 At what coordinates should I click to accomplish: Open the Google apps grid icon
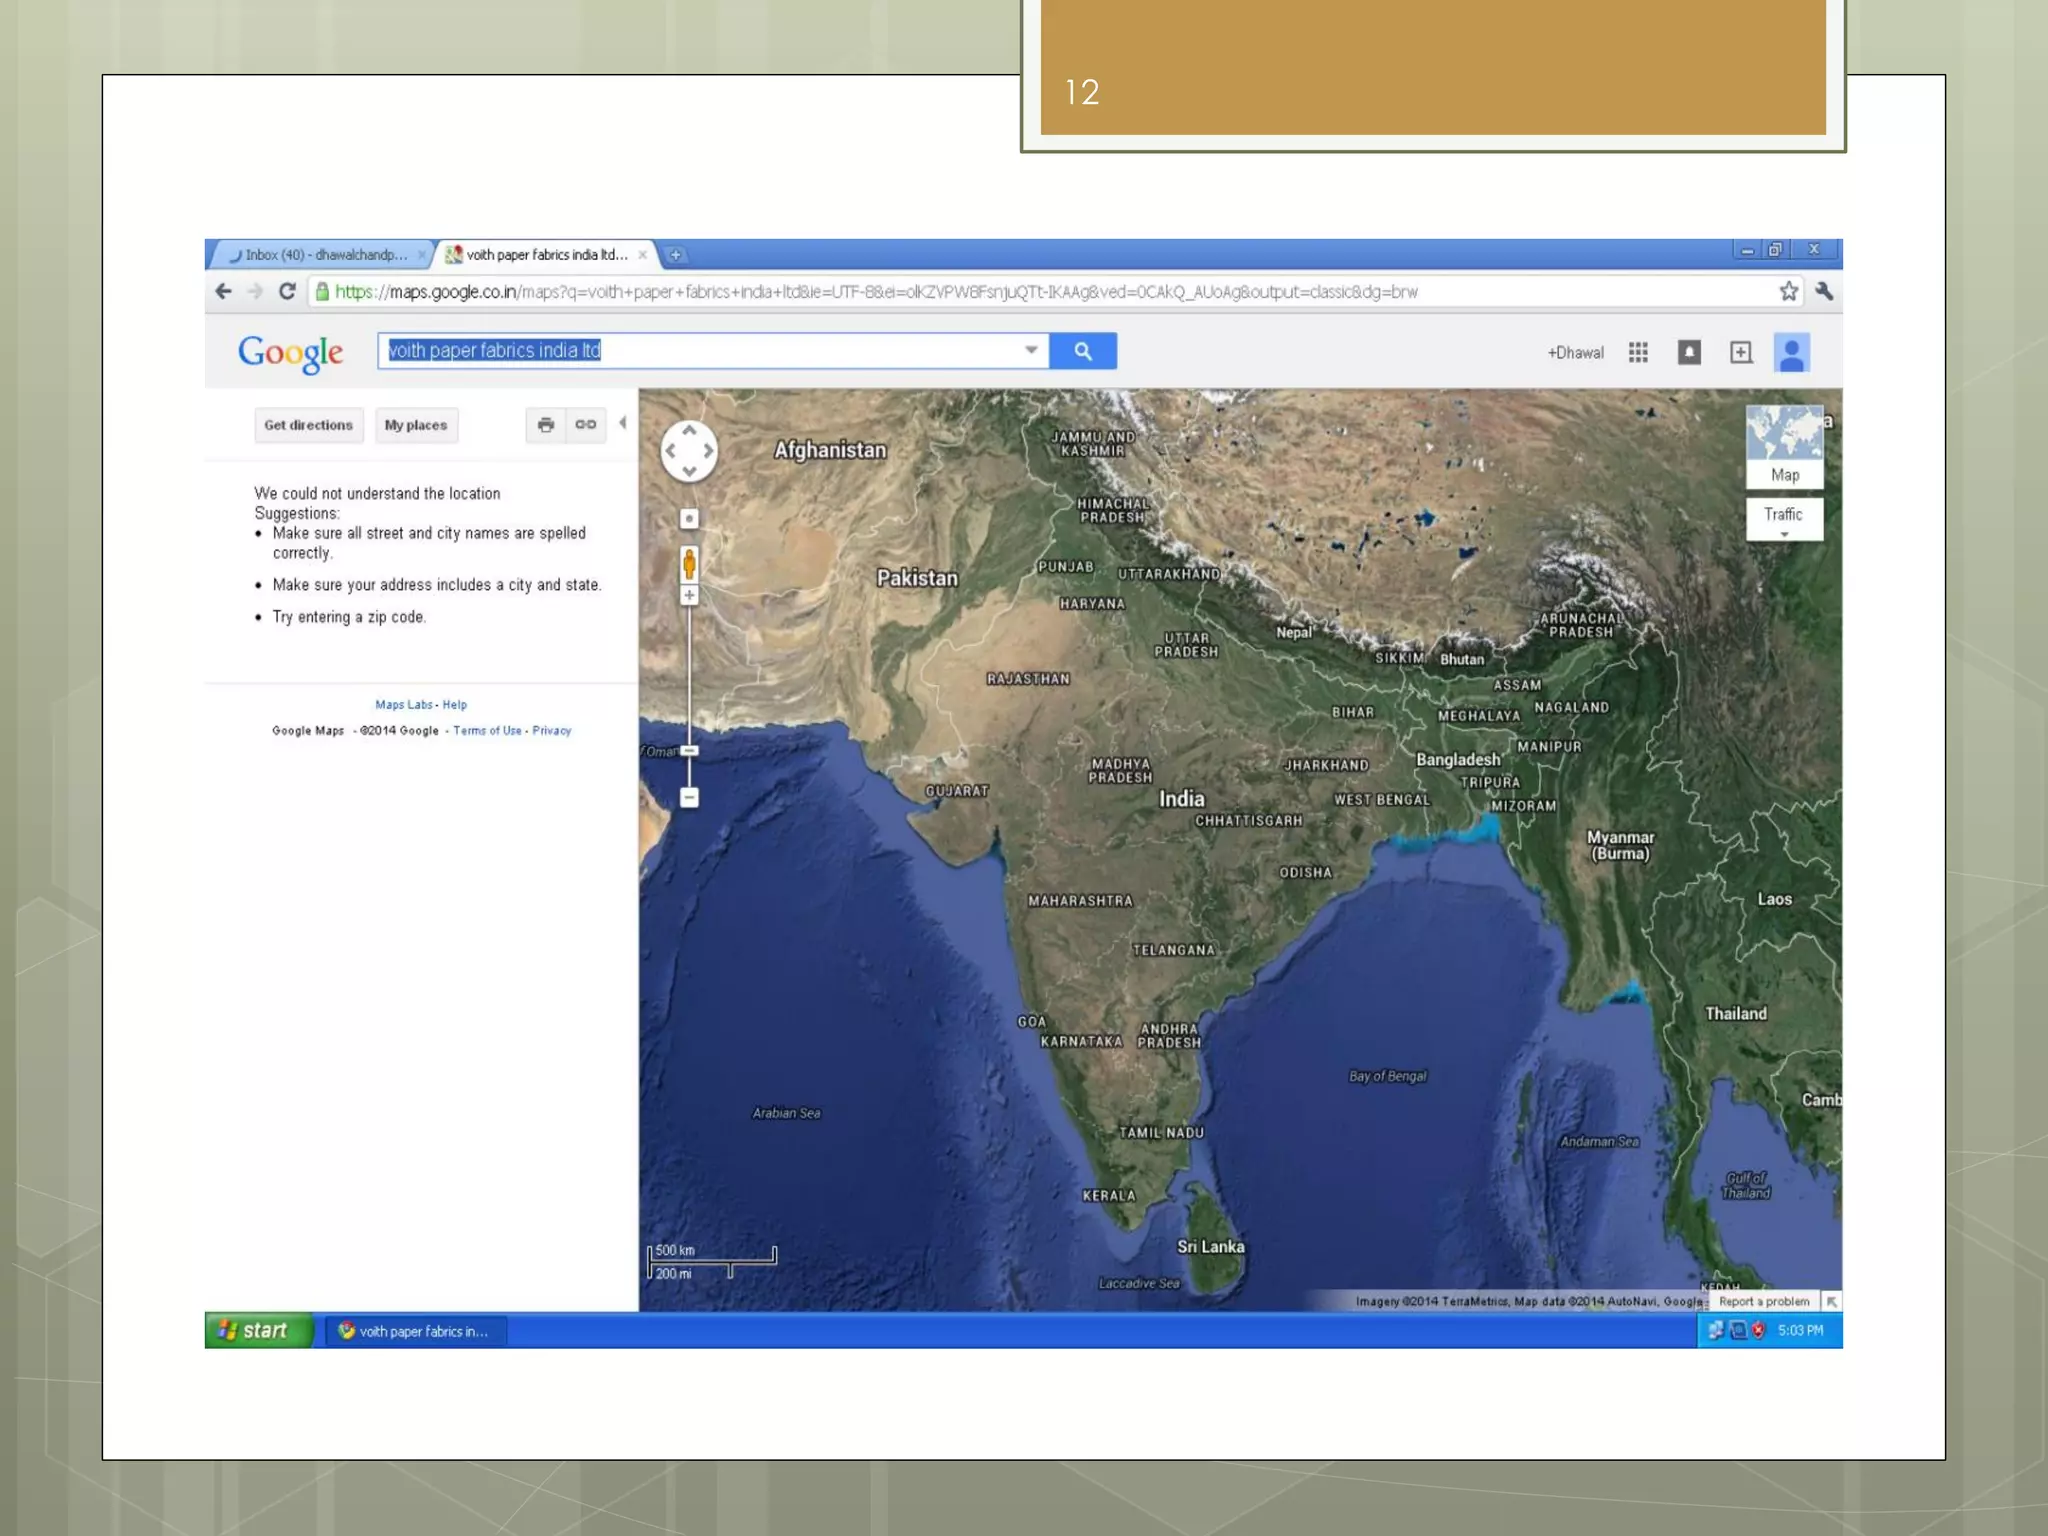pos(1637,352)
